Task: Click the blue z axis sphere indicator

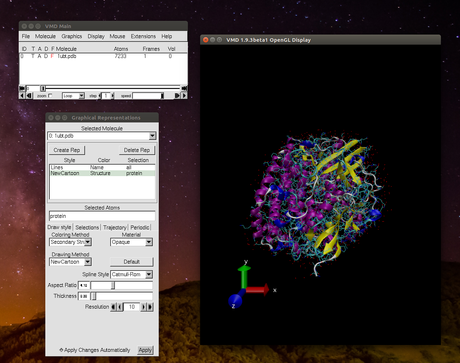Action: pyautogui.click(x=235, y=300)
